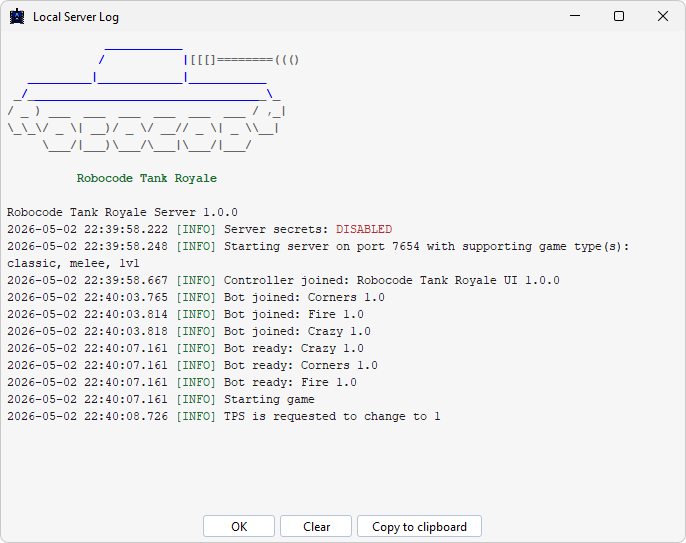Minimize the Local Server Log window
The image size is (686, 543).
pyautogui.click(x=575, y=16)
